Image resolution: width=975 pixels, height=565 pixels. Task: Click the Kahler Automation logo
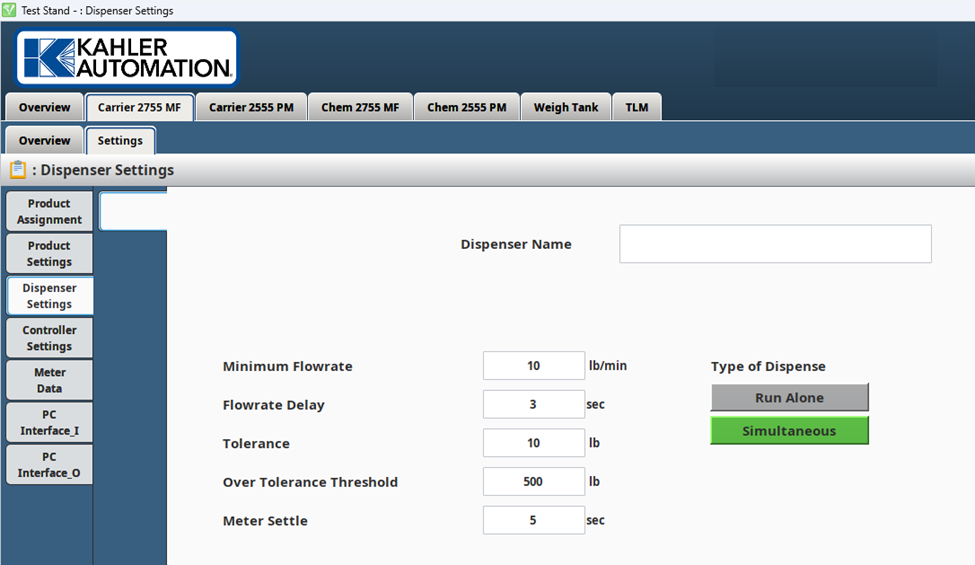click(126, 58)
